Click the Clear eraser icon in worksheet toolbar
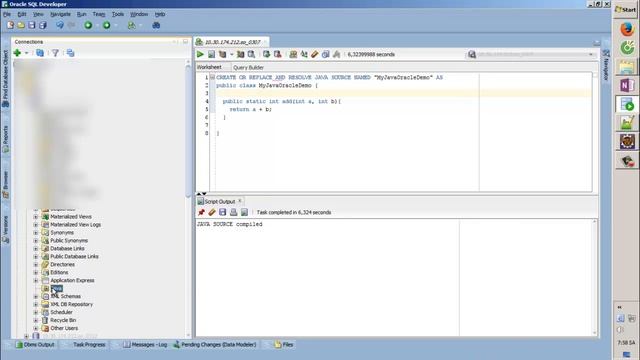The height and width of the screenshot is (360, 640). [315, 54]
